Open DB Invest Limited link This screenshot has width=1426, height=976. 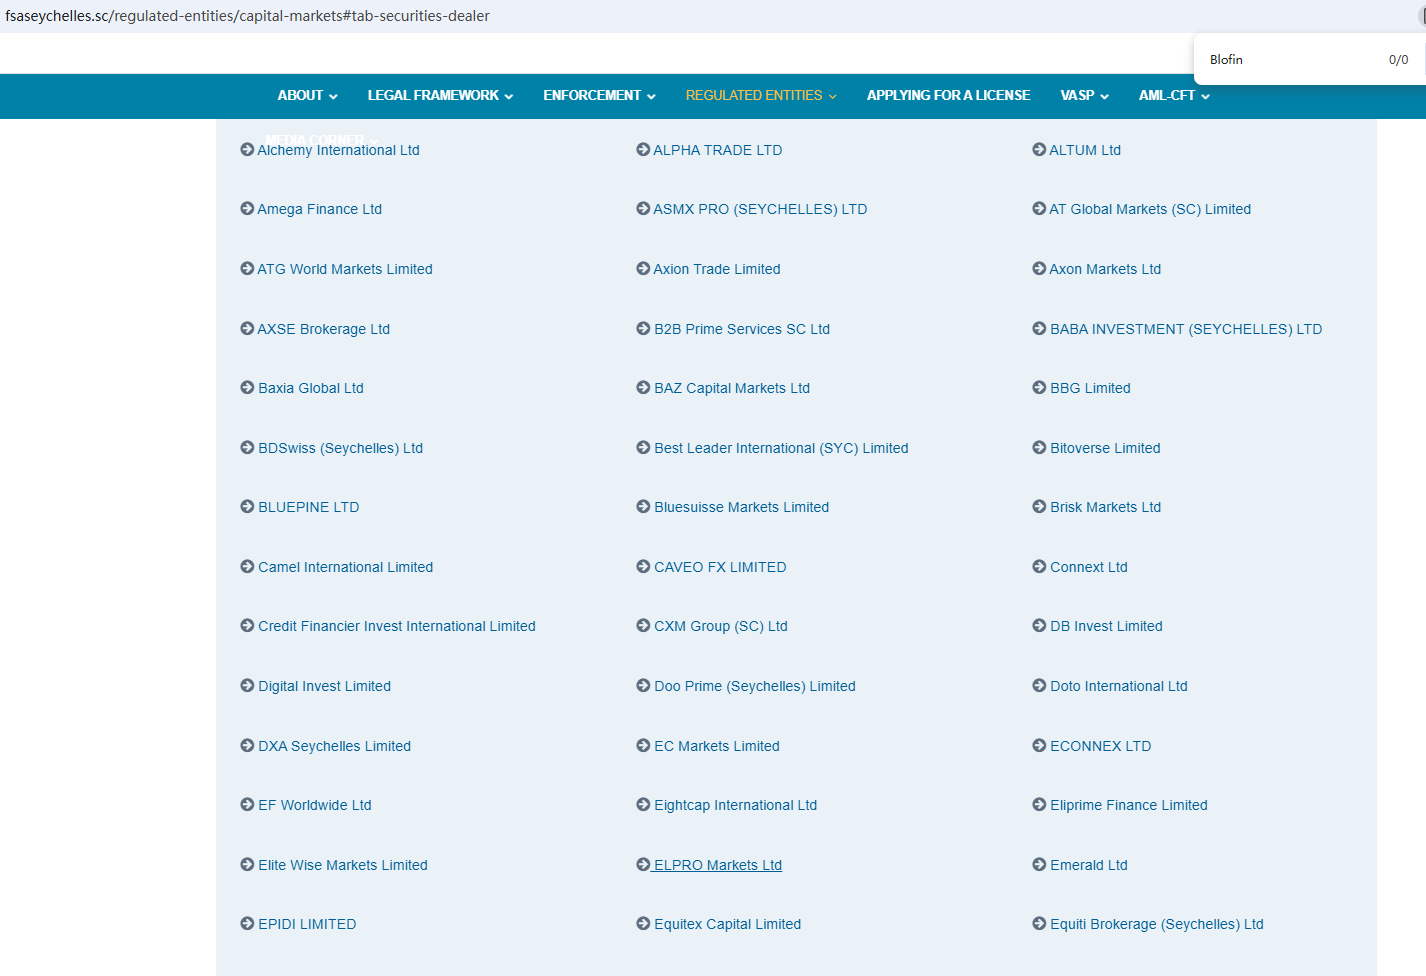point(1106,626)
